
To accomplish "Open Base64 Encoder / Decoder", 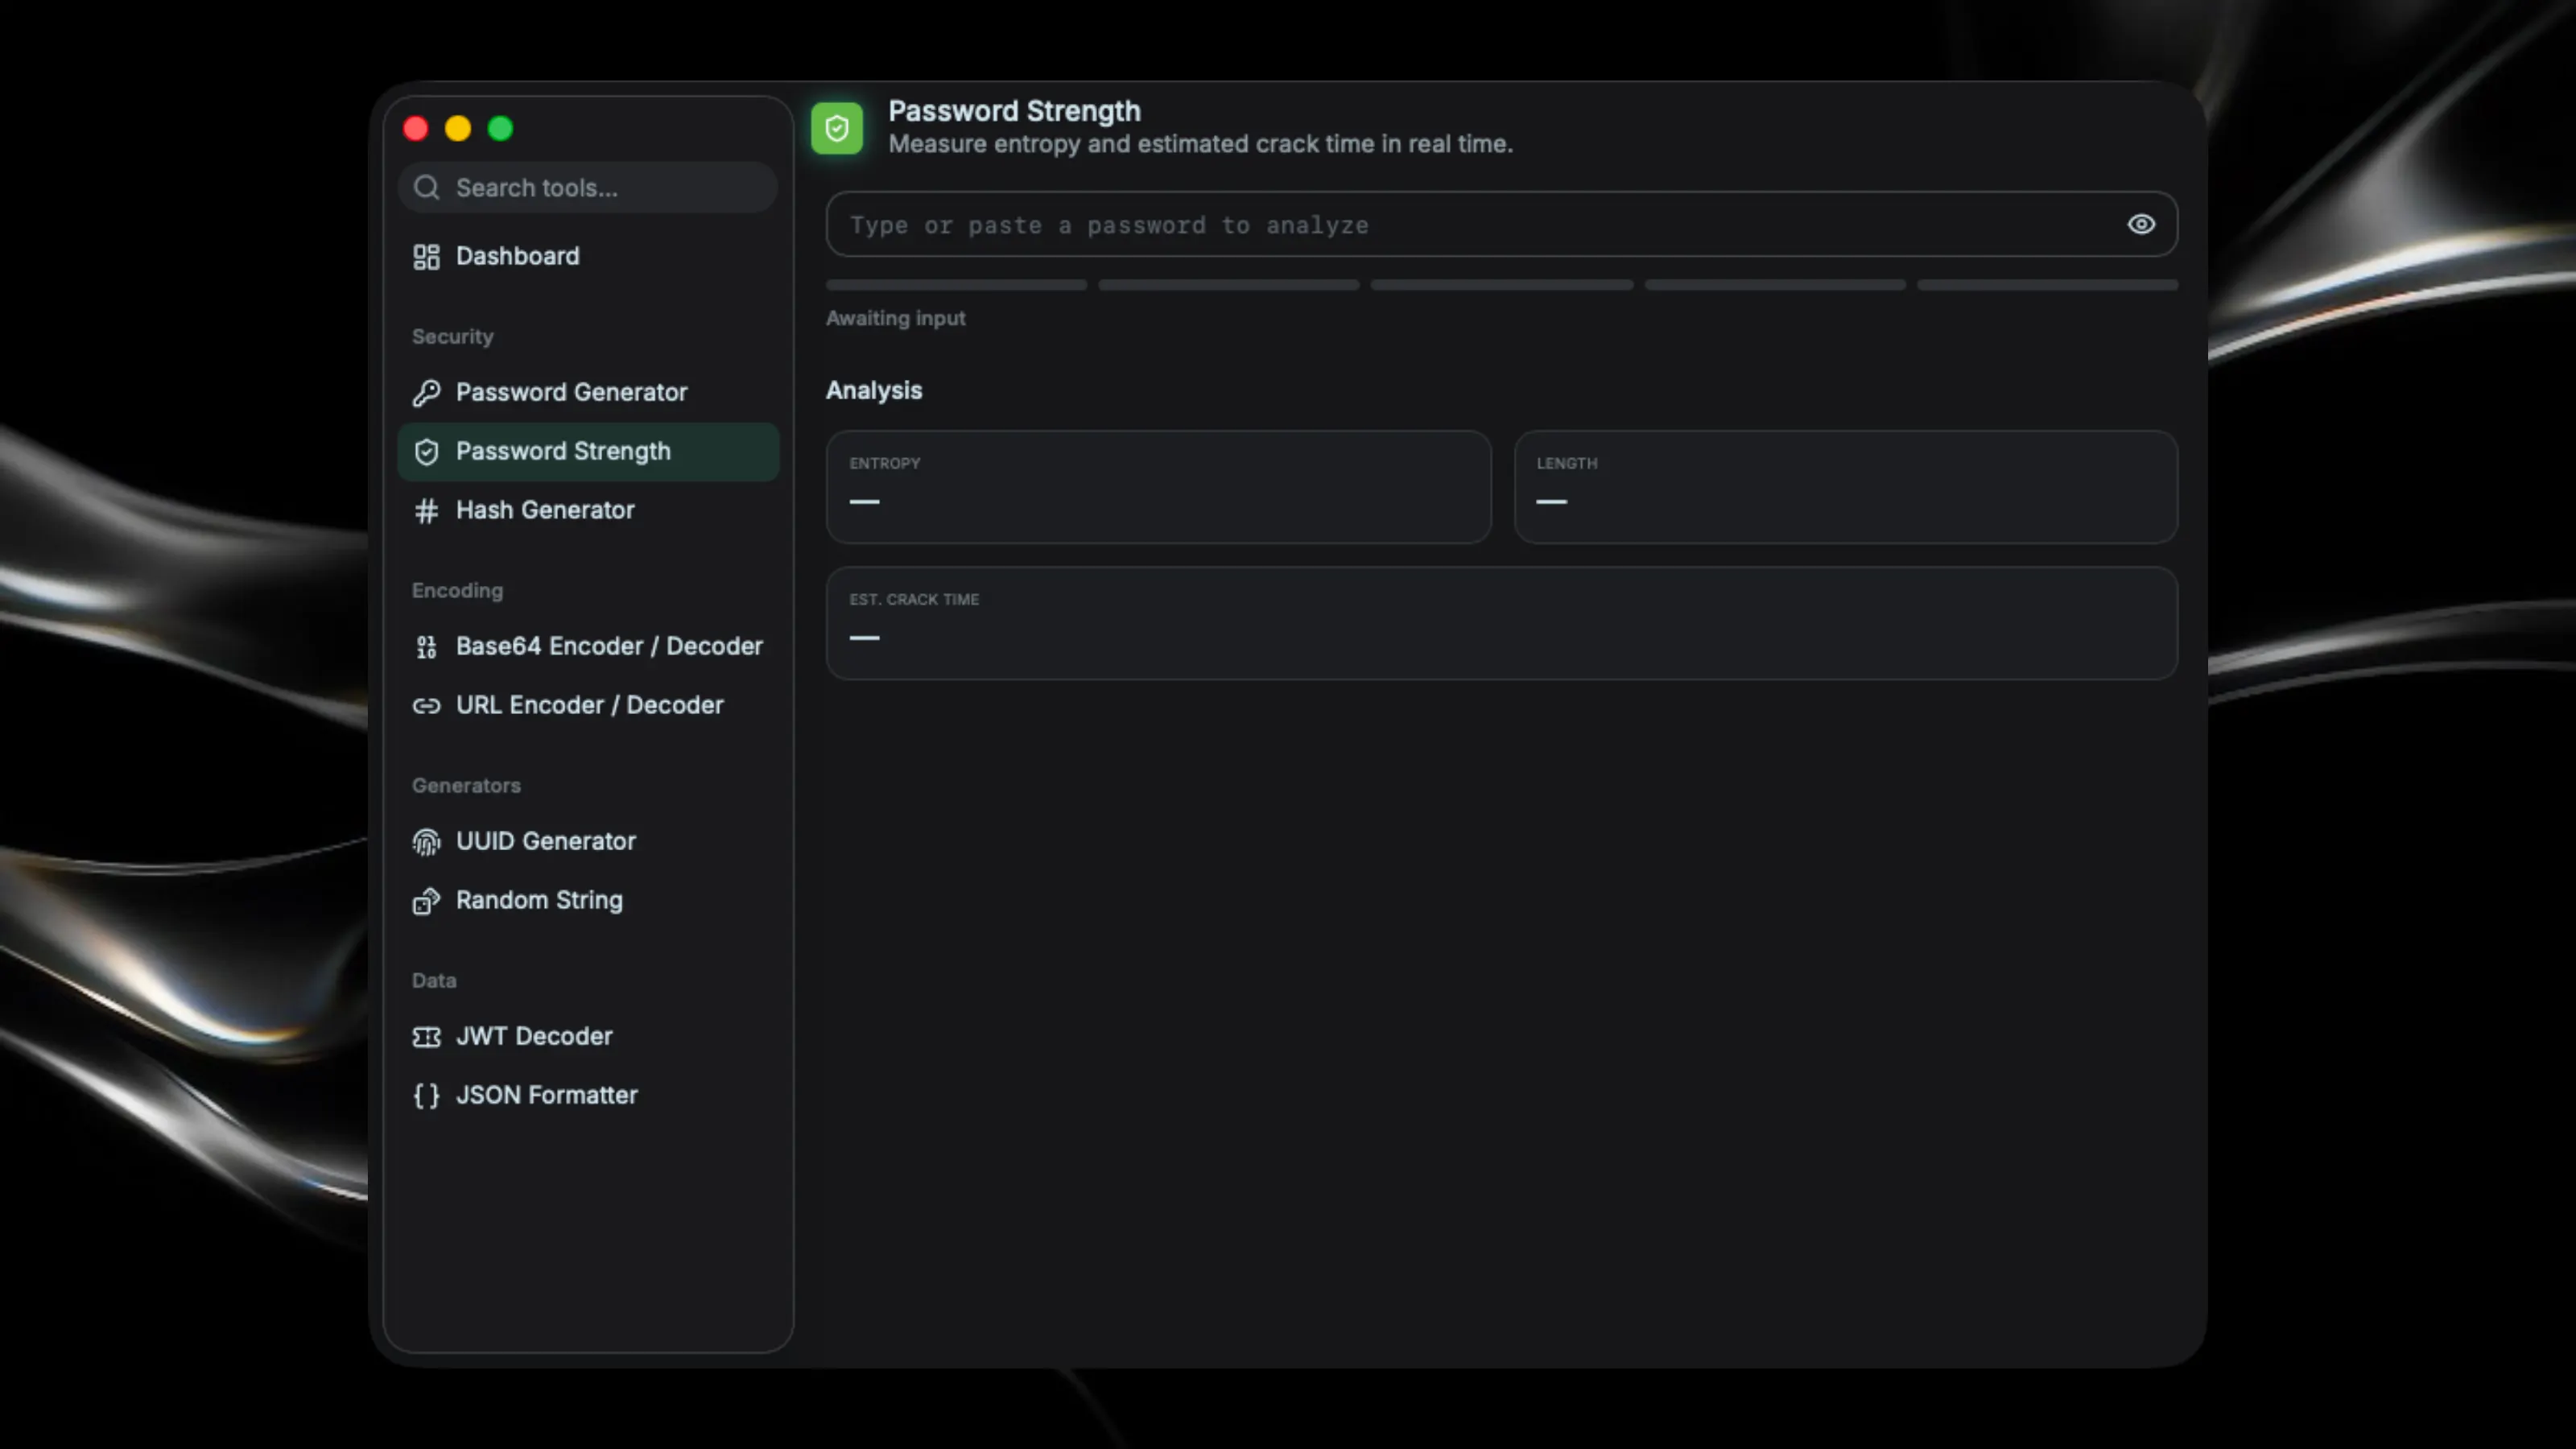I will click(x=588, y=647).
